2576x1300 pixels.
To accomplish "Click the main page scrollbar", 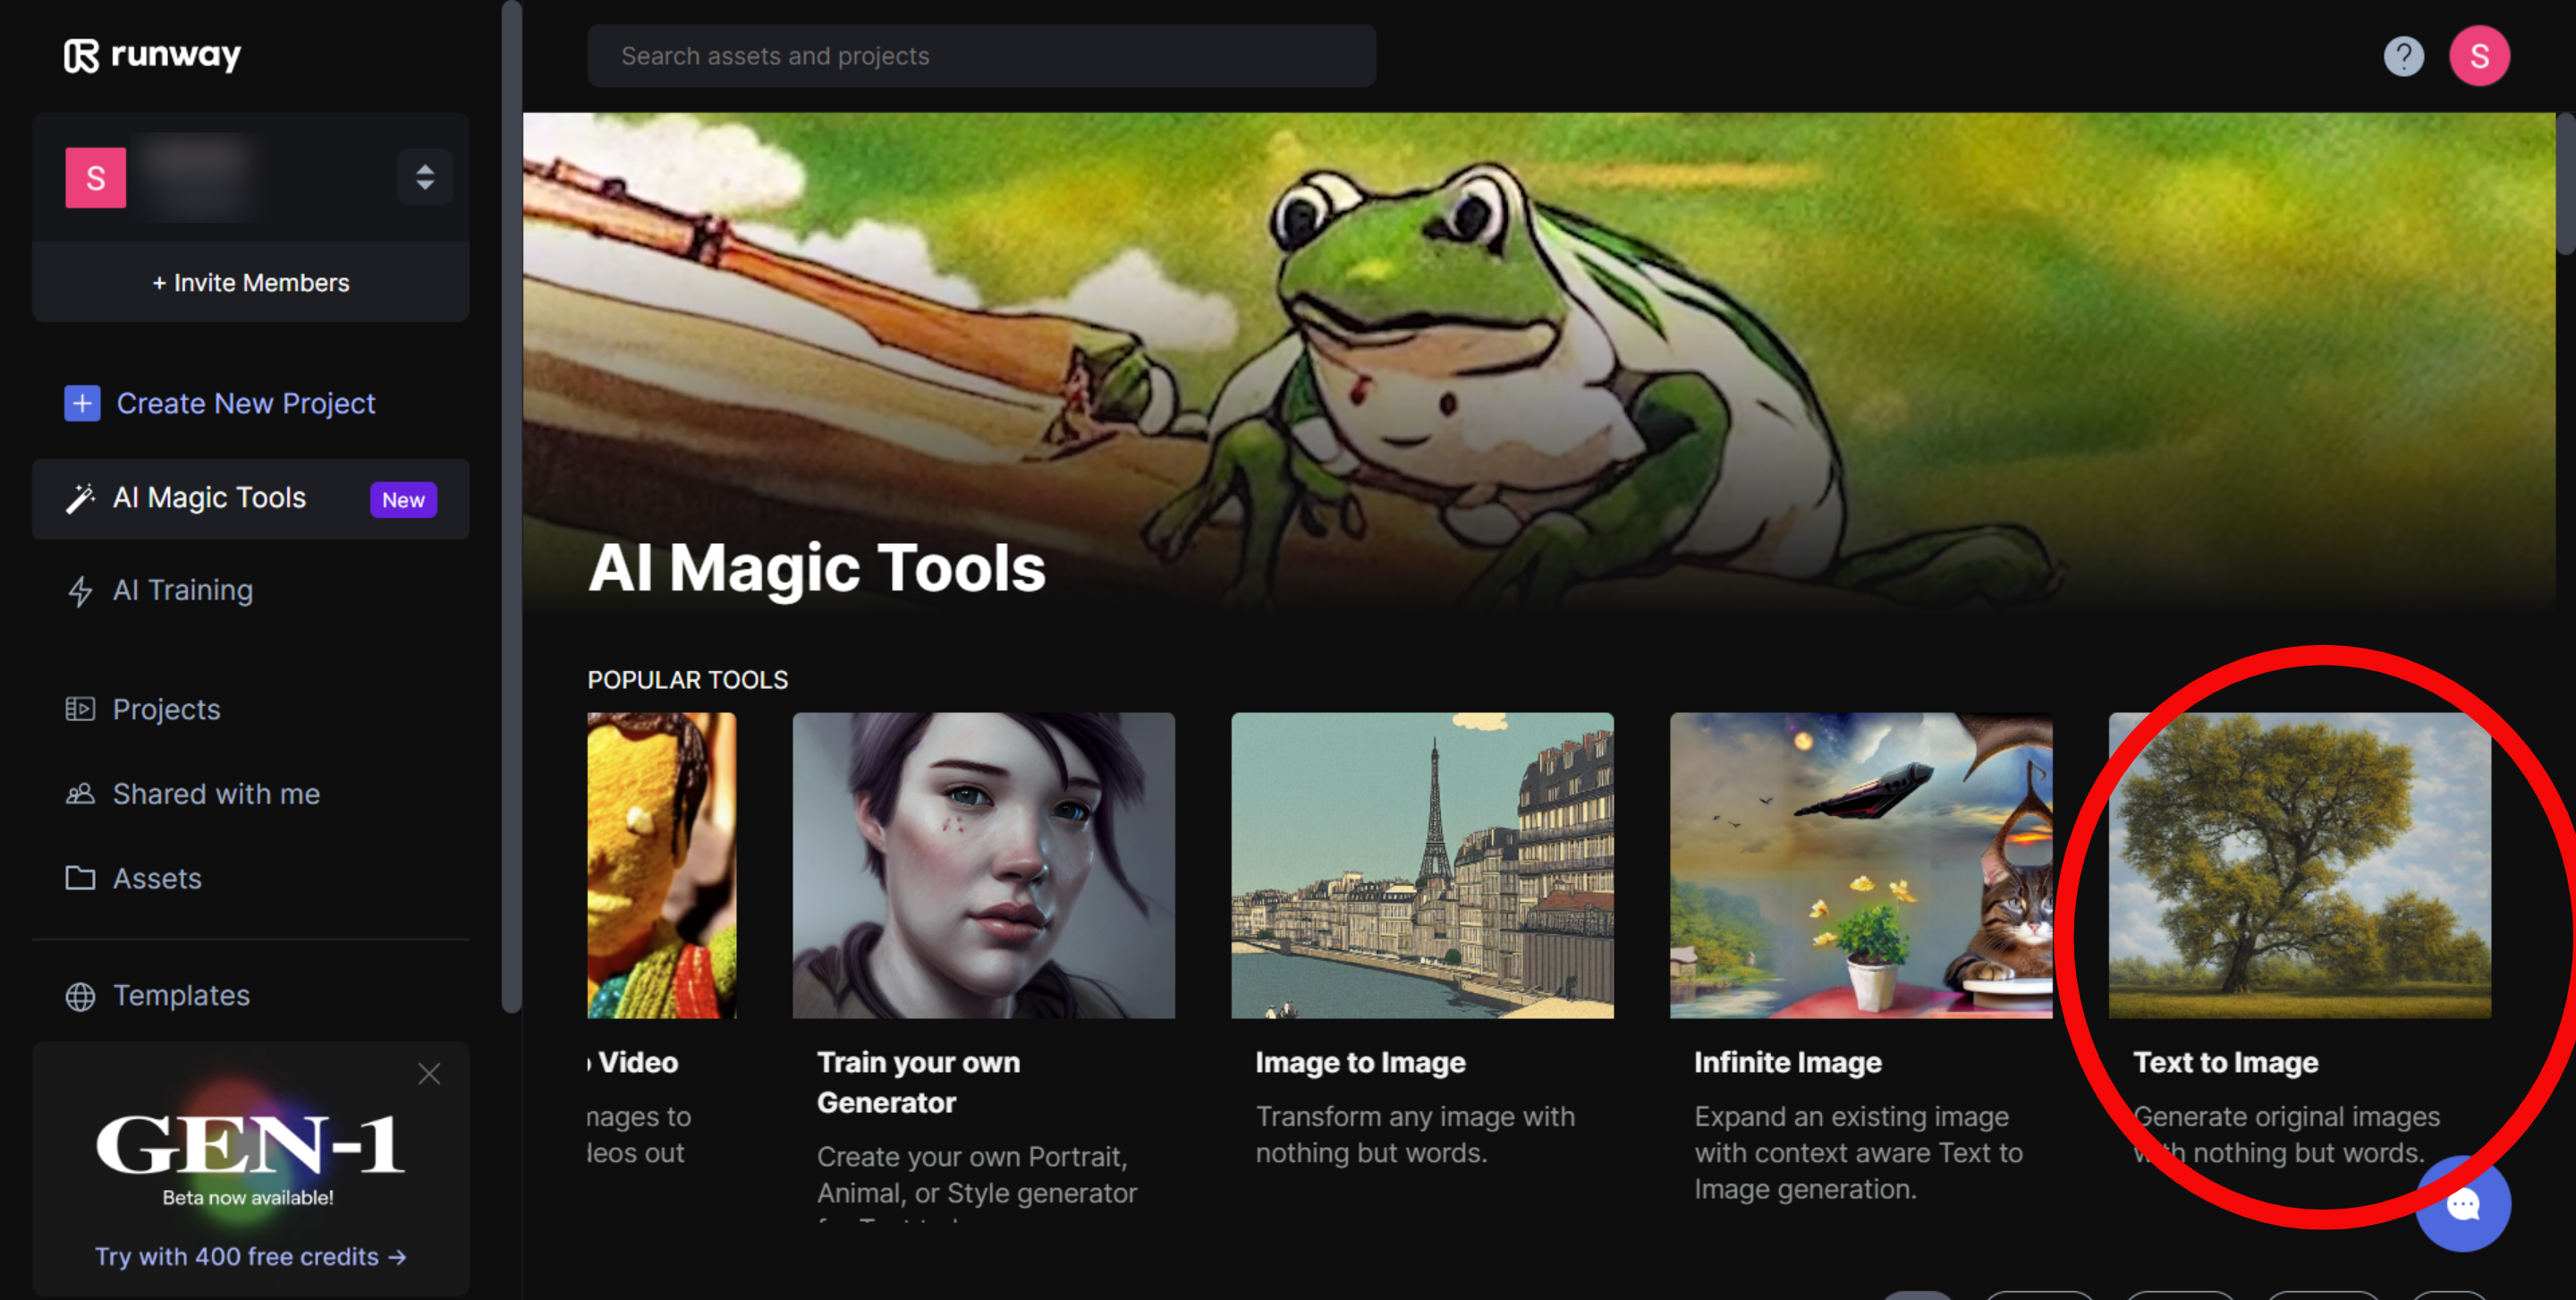I will (2565, 183).
